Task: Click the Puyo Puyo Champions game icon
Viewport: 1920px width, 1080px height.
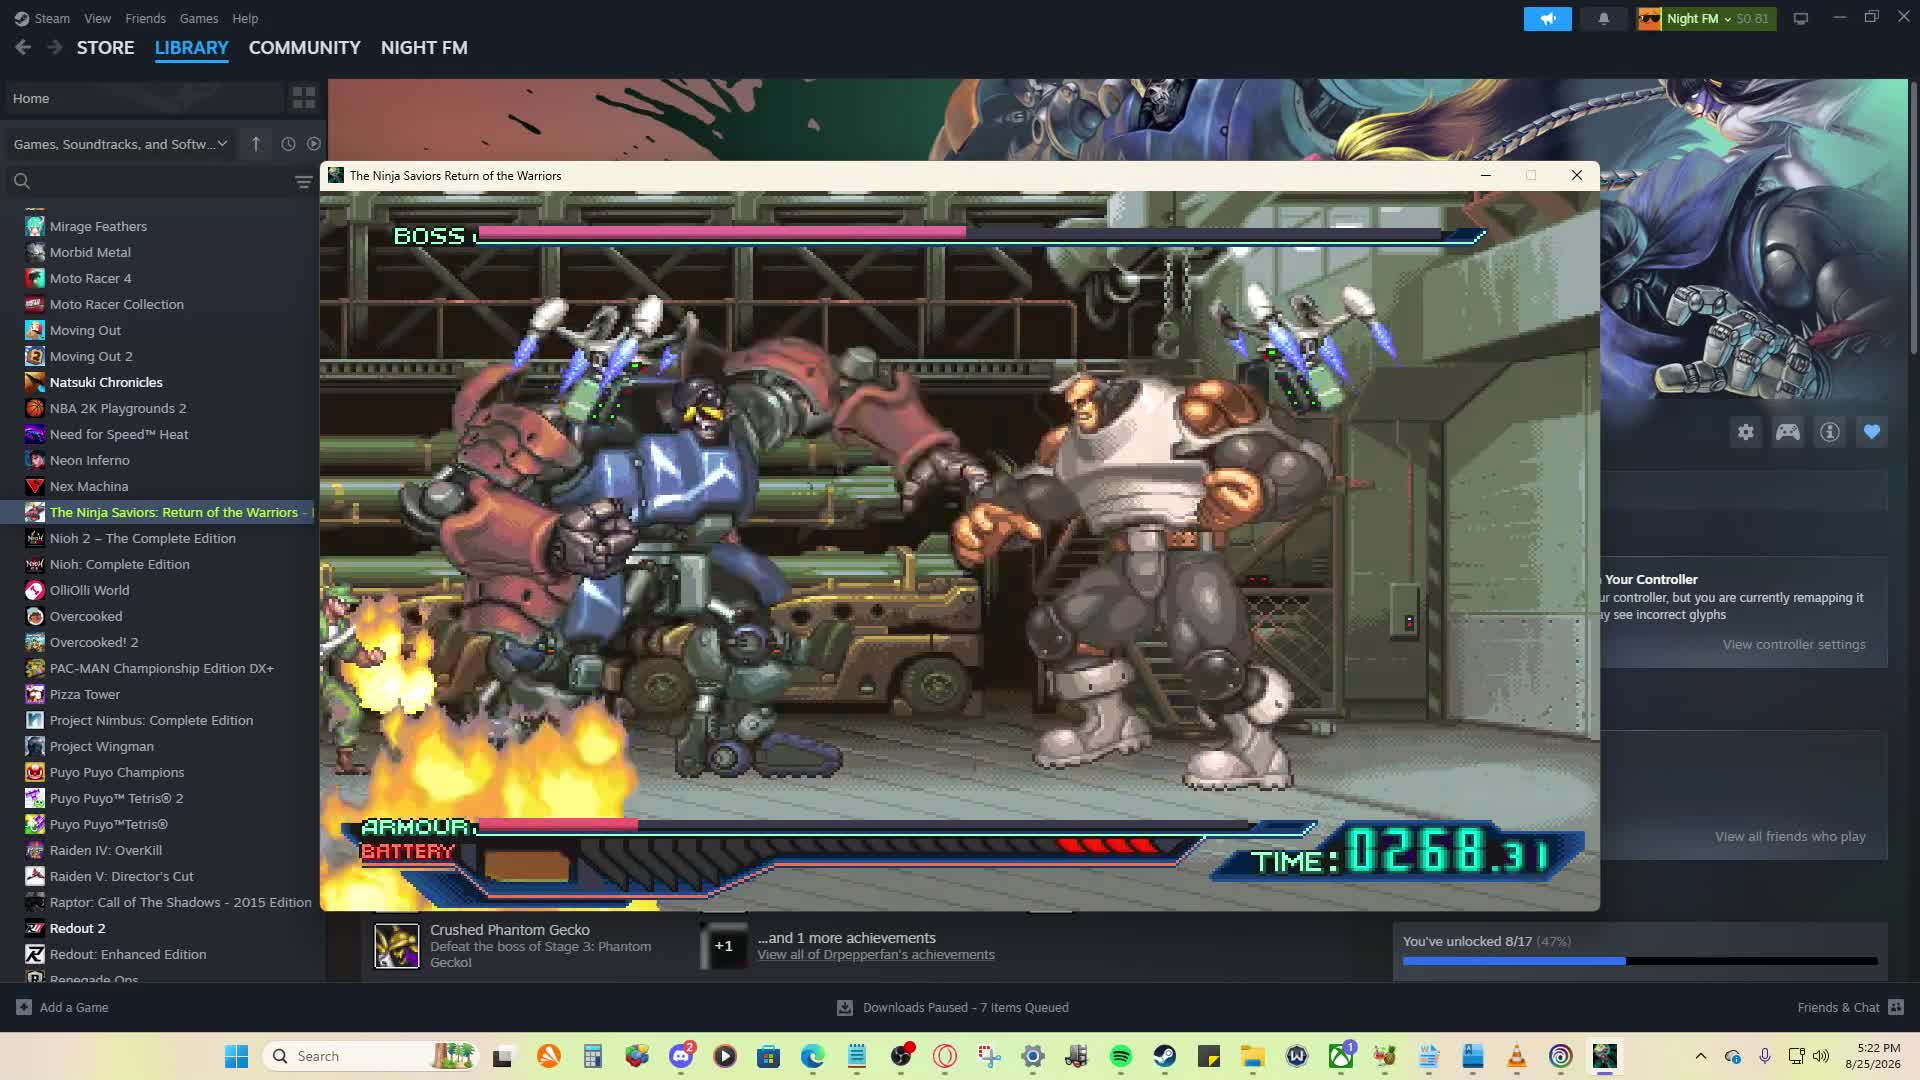Action: tap(35, 772)
